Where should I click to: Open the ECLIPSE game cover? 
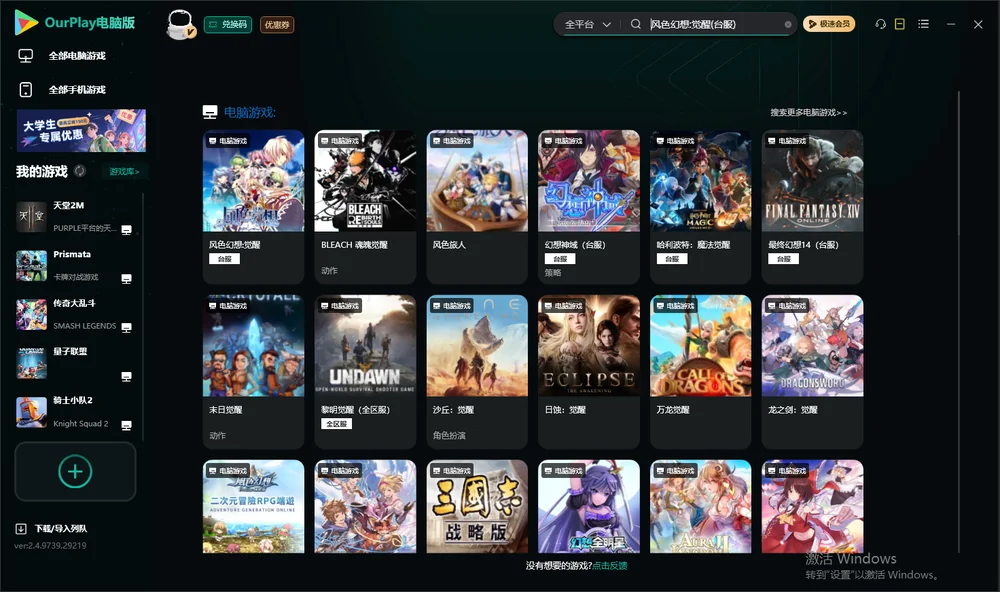tap(589, 346)
